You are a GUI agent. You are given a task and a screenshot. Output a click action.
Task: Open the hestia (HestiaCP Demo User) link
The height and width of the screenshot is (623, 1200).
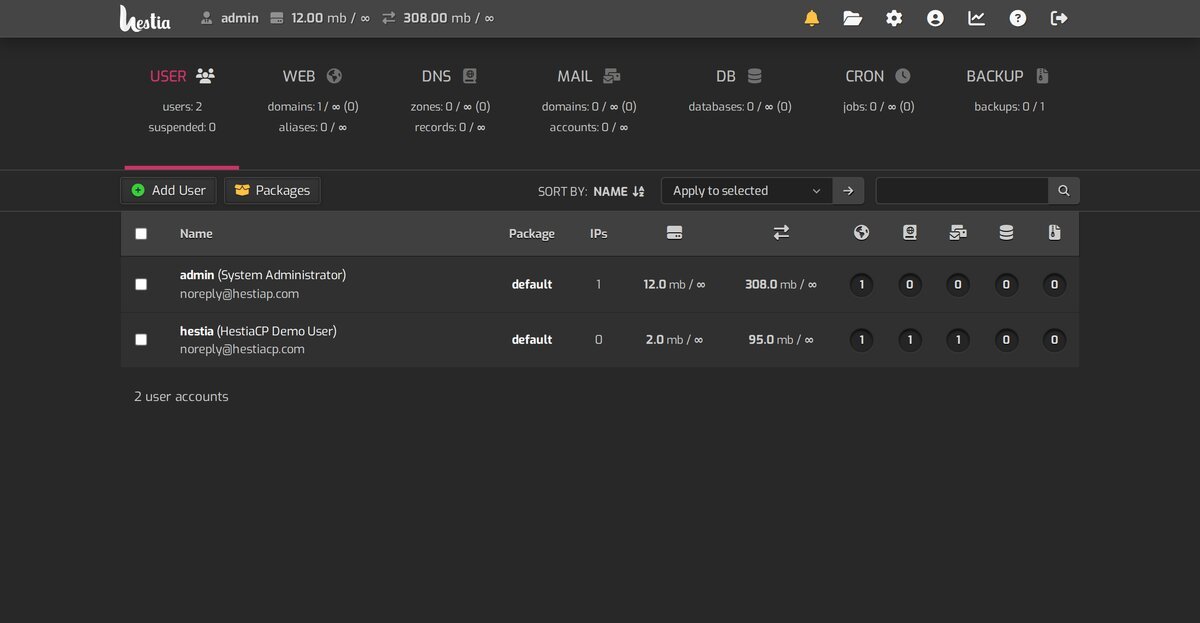pyautogui.click(x=258, y=330)
